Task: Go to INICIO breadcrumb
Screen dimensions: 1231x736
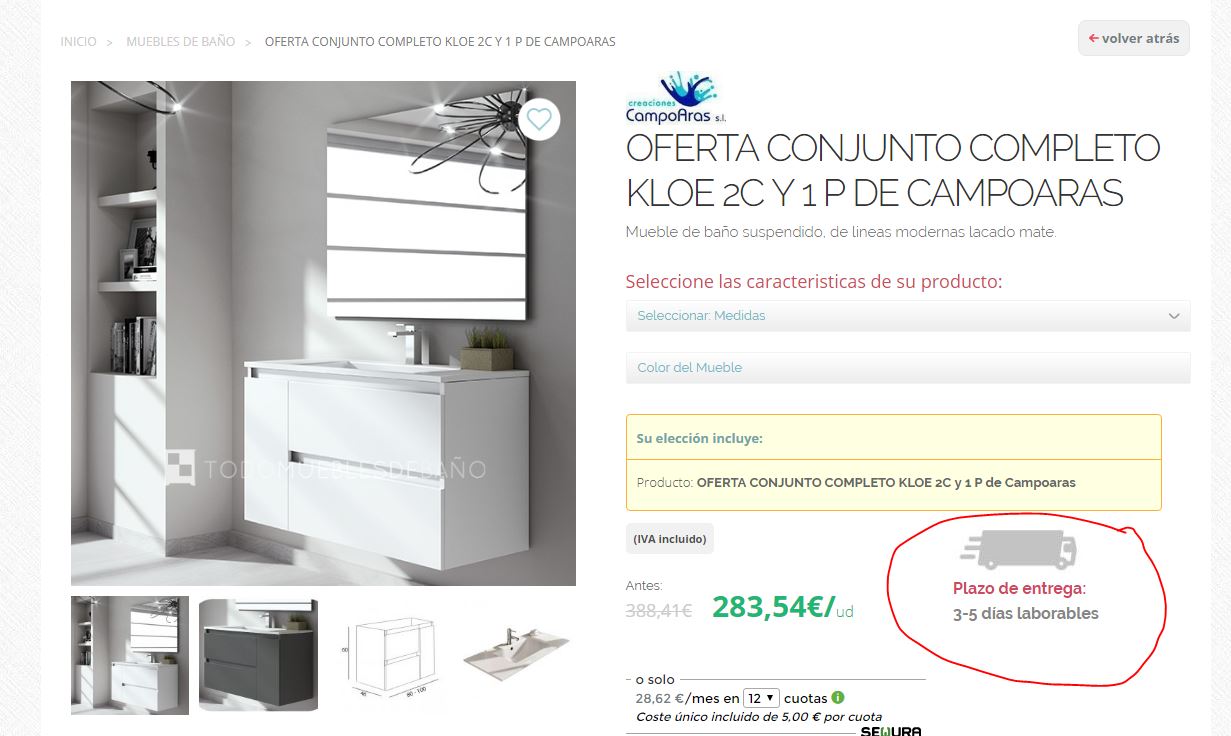Action: pyautogui.click(x=79, y=41)
